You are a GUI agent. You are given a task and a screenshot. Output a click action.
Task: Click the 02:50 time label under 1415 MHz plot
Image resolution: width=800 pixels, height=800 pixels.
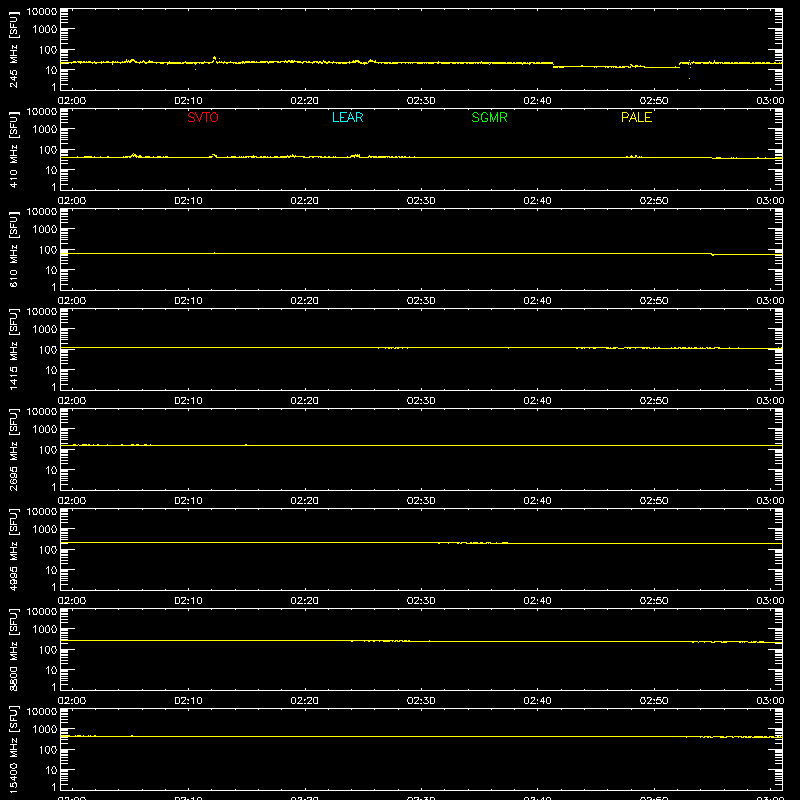[654, 401]
